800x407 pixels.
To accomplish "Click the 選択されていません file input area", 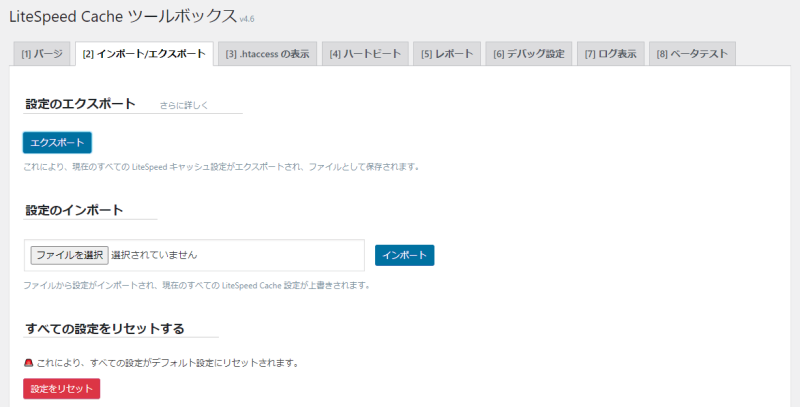I will pos(161,255).
